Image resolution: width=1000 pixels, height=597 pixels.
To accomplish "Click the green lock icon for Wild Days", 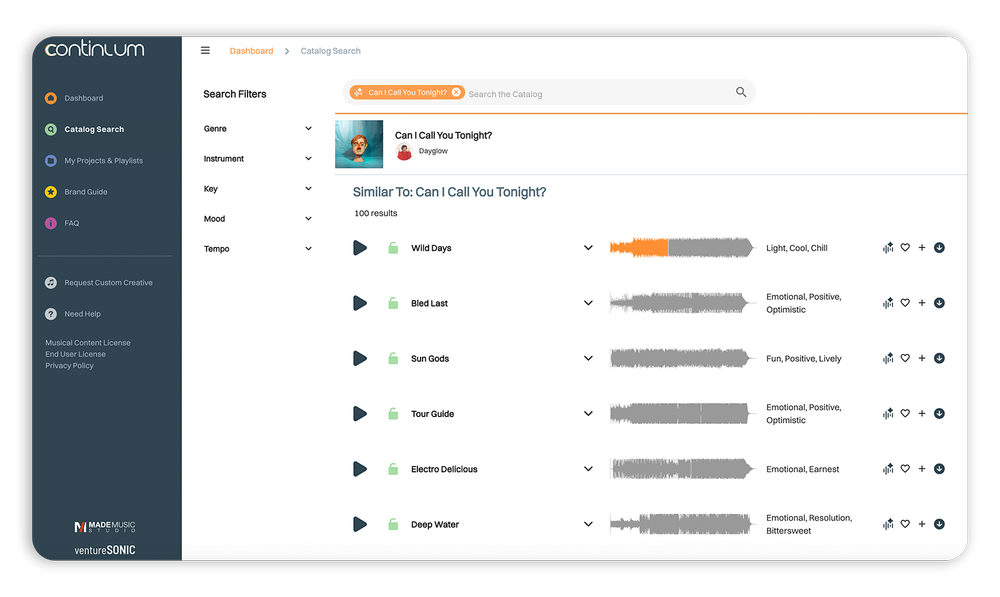I will (393, 248).
